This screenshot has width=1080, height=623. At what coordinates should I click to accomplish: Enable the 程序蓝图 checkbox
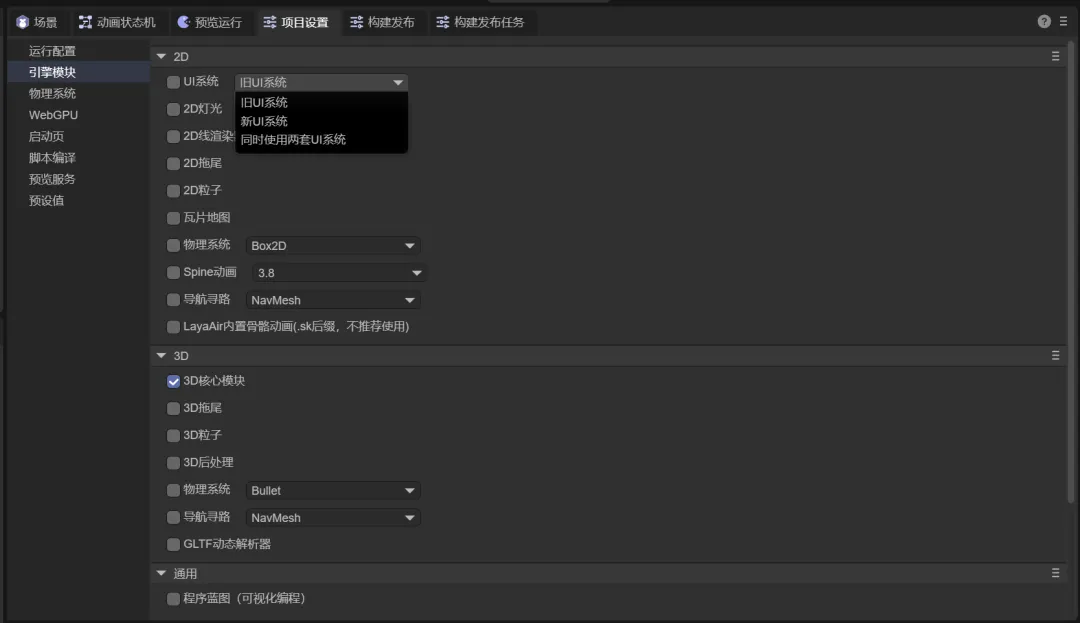point(174,599)
